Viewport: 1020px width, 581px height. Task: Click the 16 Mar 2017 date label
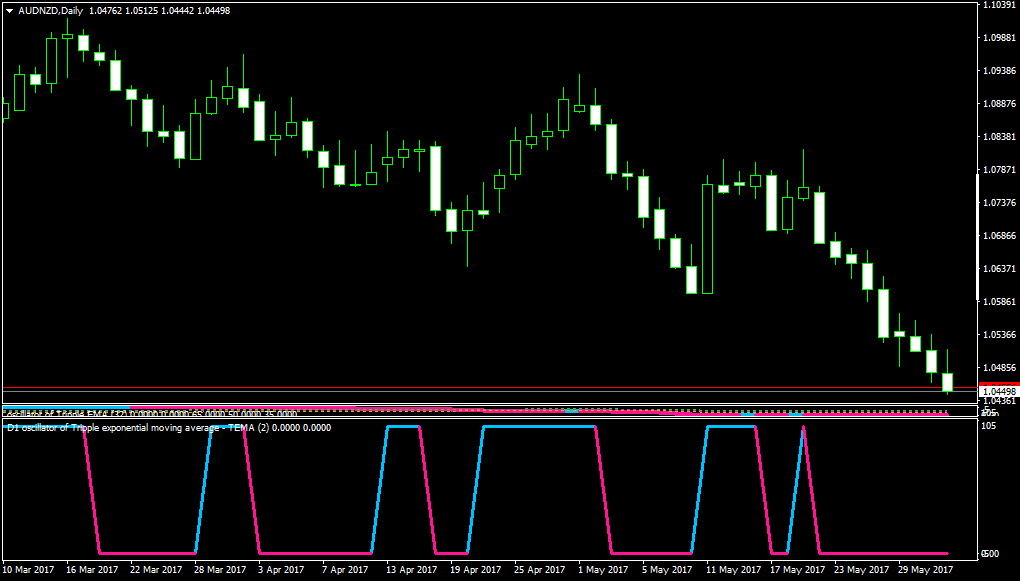point(92,570)
